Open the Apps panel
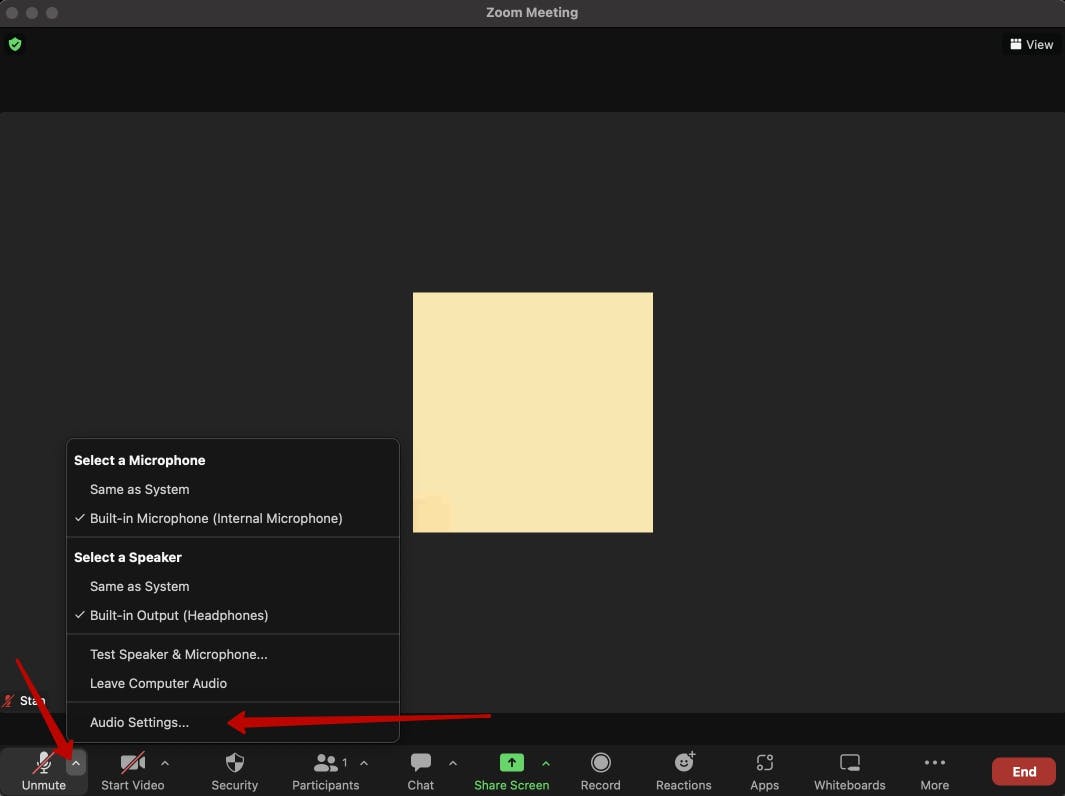The image size is (1065, 796). coord(765,764)
